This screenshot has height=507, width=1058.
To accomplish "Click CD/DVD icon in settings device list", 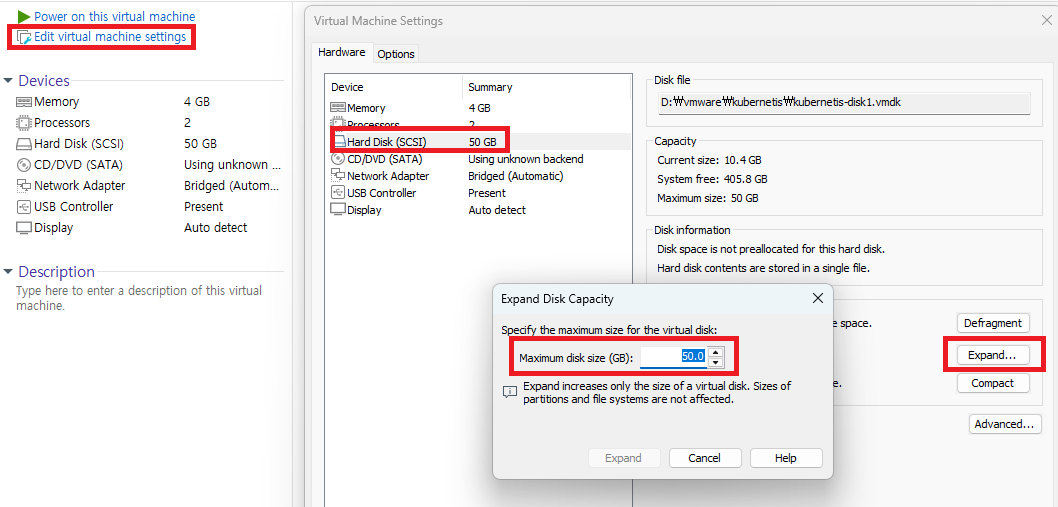I will click(338, 159).
